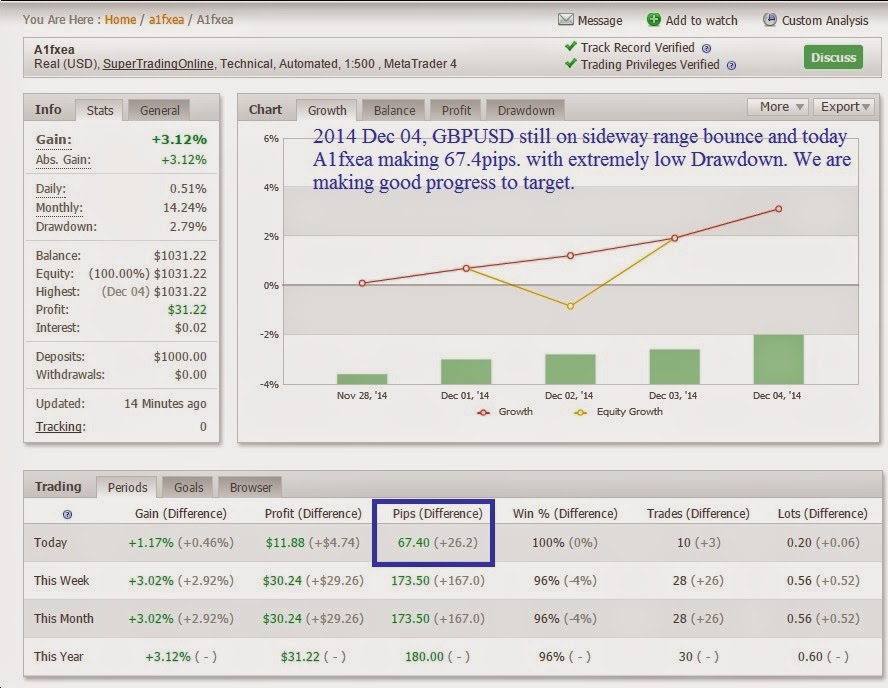Click the Dec 01 green profit bar

[x=466, y=371]
